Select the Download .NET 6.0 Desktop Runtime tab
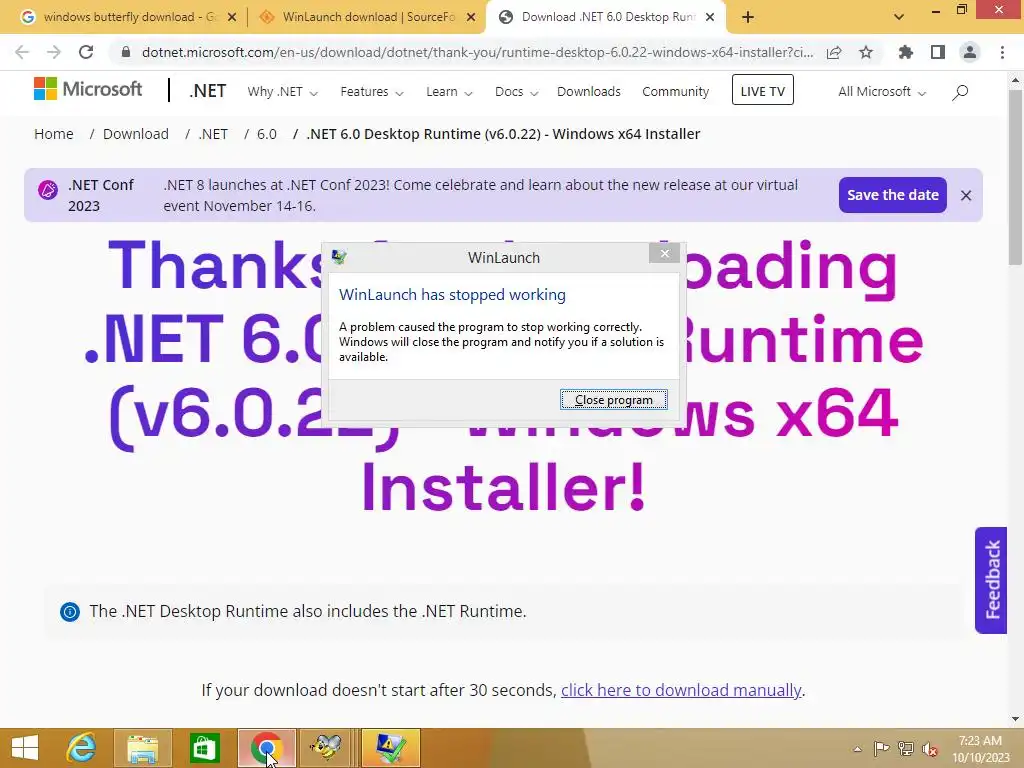Screen dimensions: 1024x768 point(607,17)
